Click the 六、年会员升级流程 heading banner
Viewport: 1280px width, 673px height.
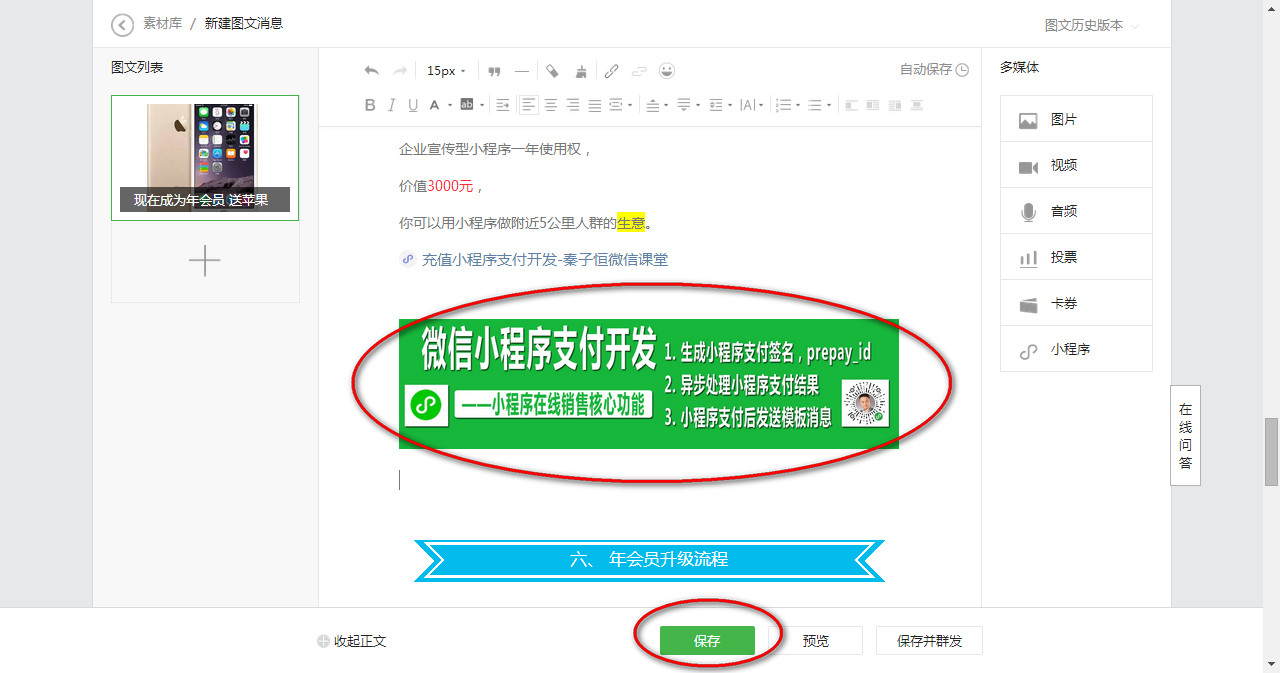[649, 560]
